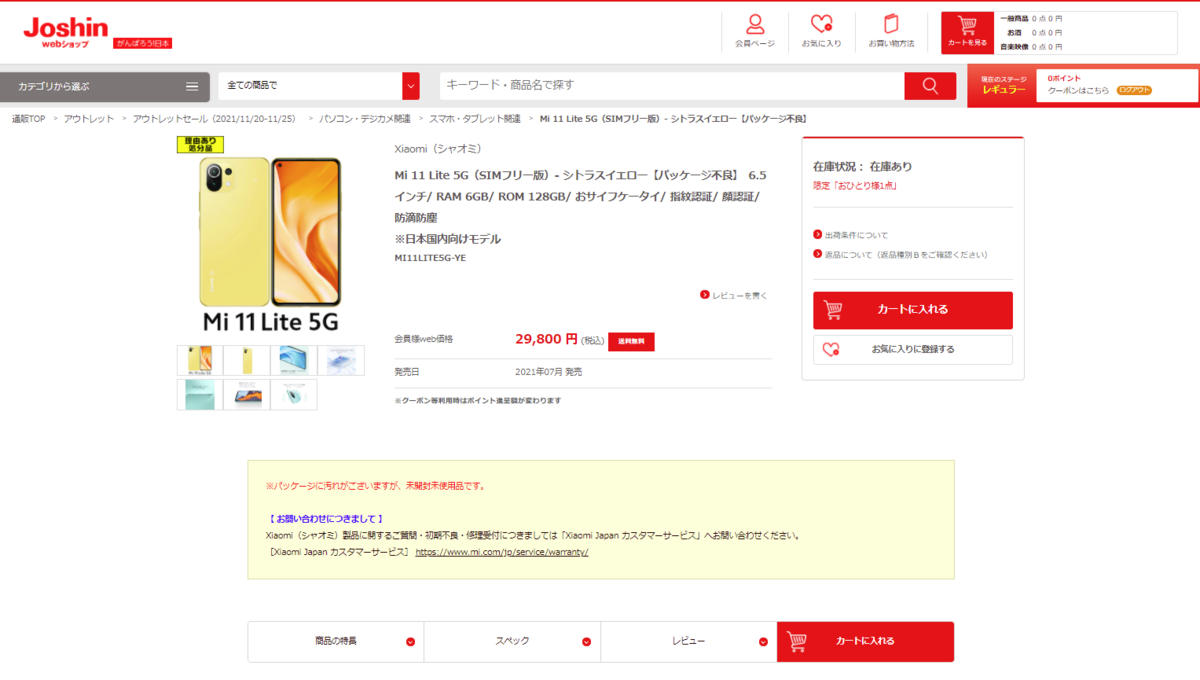Click breadcrumb パソコン・デジカメ関連
This screenshot has height=680, width=1200.
click(x=365, y=119)
